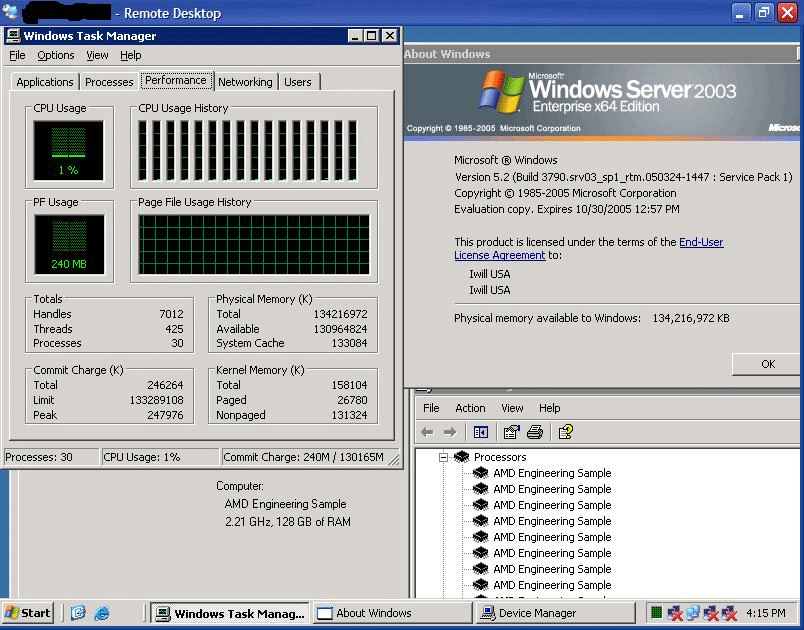
Task: Switch to Windows Task Manager taskbar button
Action: 231,613
